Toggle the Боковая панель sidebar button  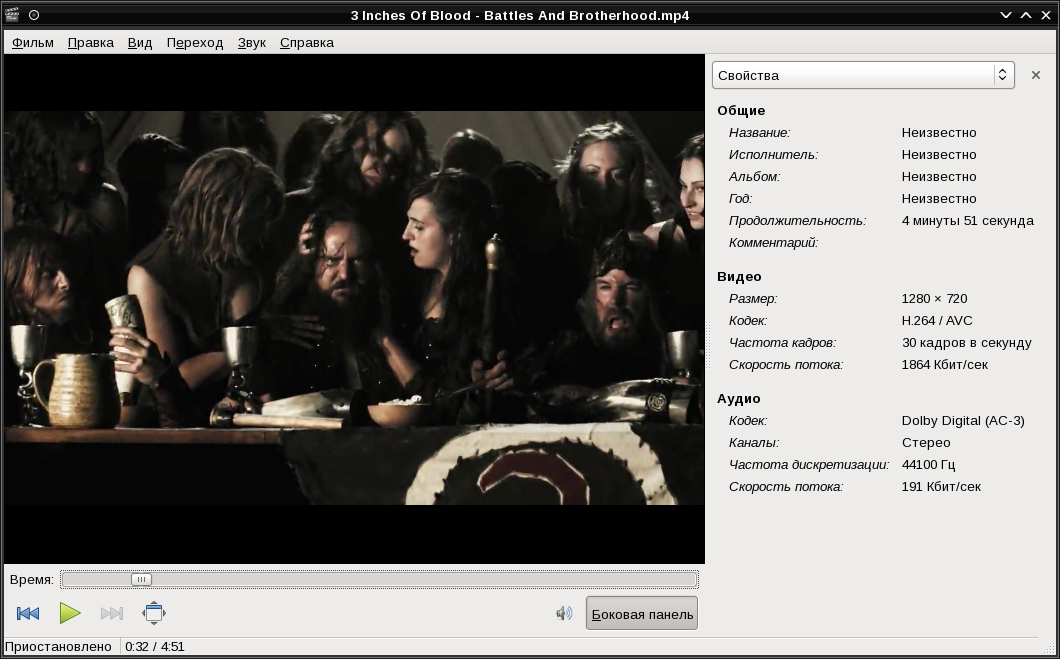(x=641, y=614)
